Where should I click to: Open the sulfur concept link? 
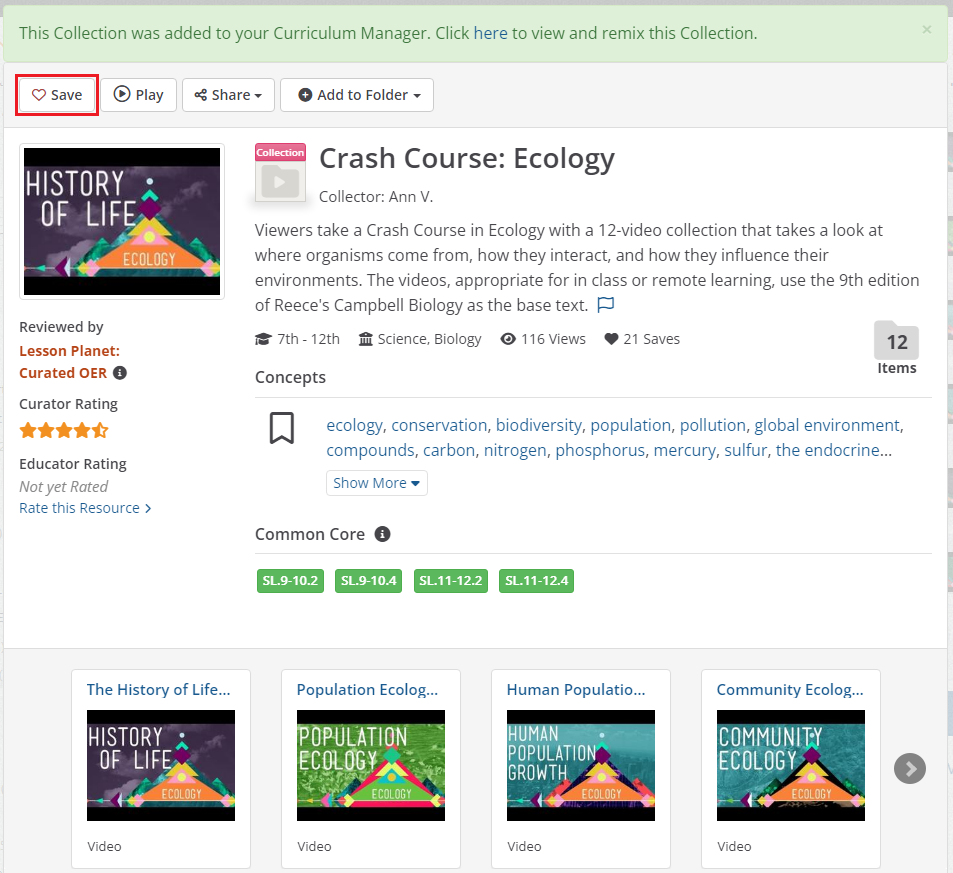click(745, 450)
